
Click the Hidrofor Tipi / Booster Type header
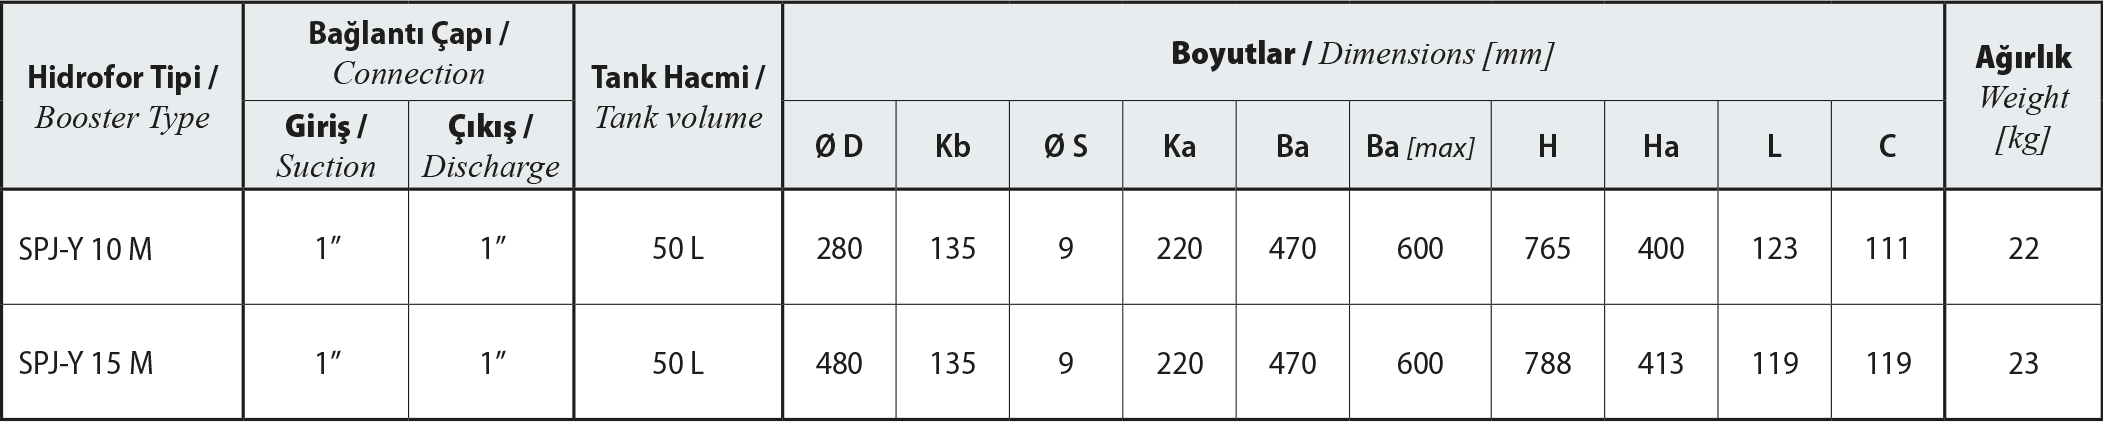point(122,97)
